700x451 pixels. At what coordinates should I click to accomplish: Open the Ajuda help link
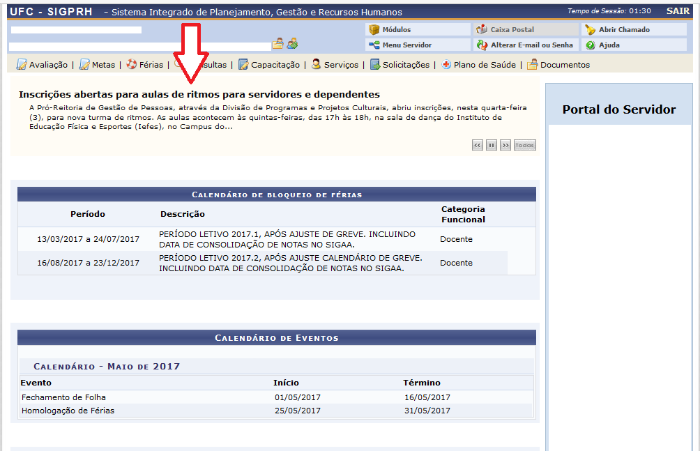(x=608, y=45)
